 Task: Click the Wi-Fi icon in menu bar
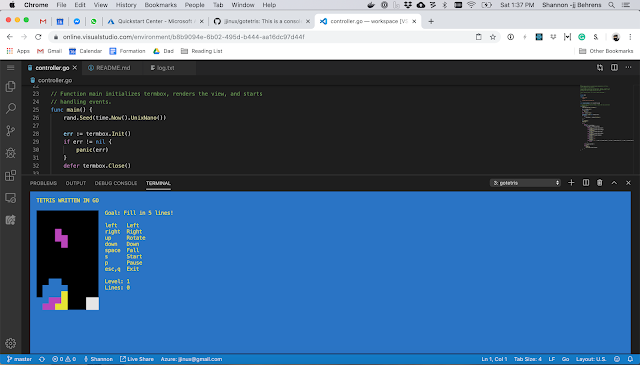[x=471, y=5]
